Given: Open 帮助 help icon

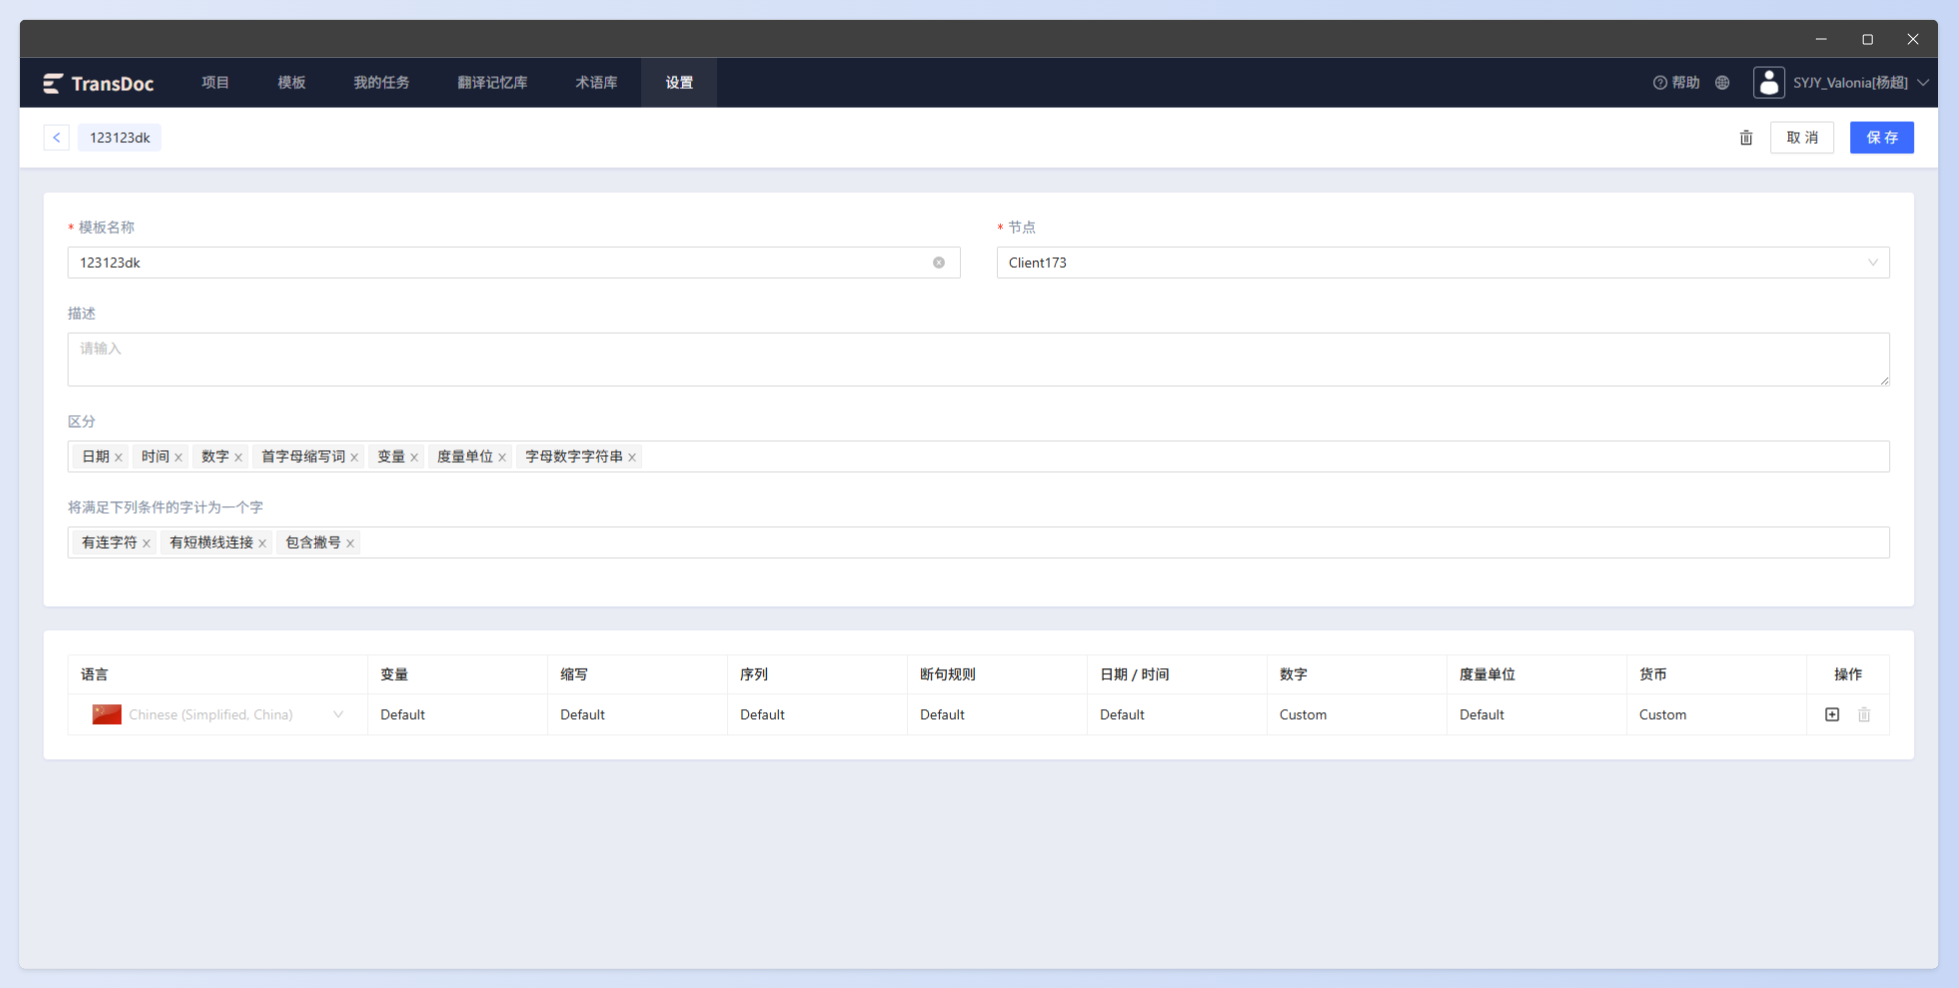Looking at the screenshot, I should pos(1676,83).
